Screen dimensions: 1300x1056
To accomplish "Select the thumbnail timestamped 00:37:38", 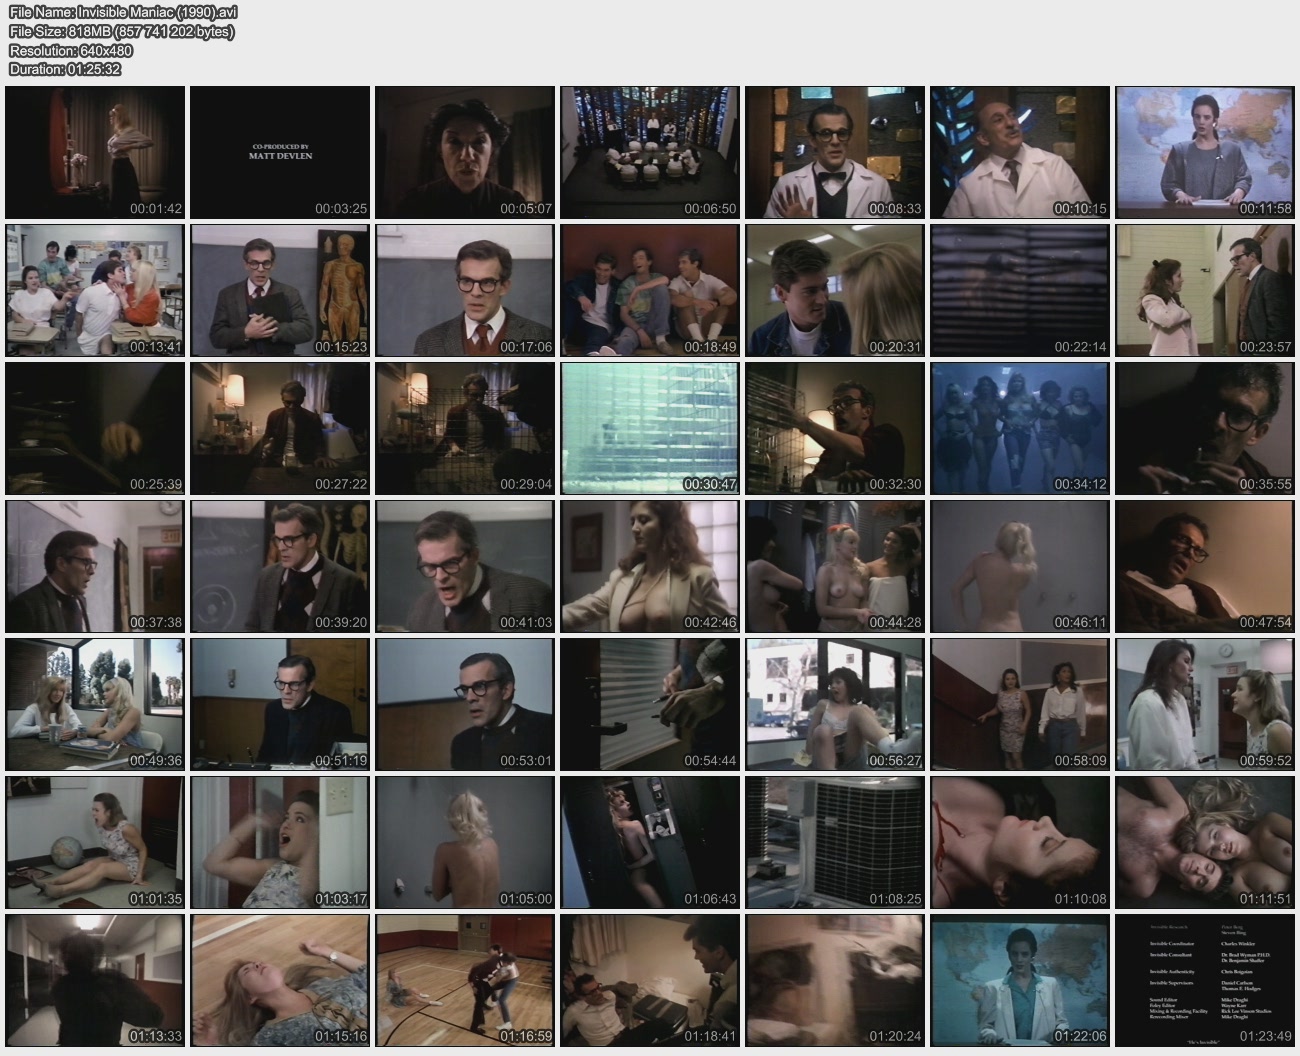I will click(95, 566).
